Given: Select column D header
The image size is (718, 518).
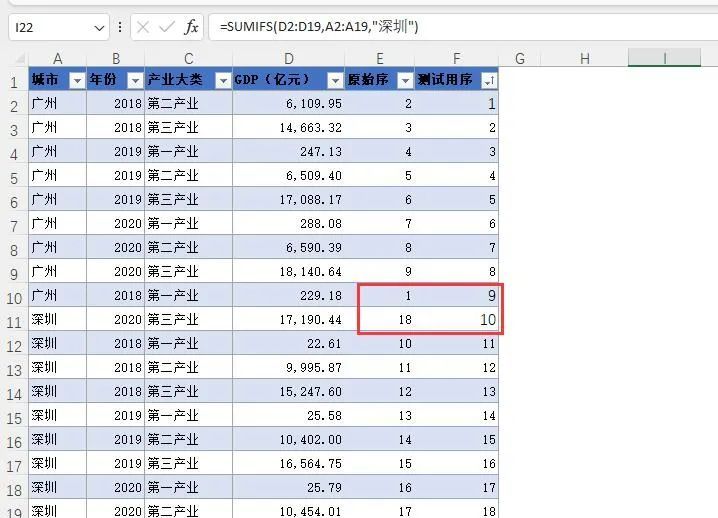Looking at the screenshot, I should [x=289, y=59].
